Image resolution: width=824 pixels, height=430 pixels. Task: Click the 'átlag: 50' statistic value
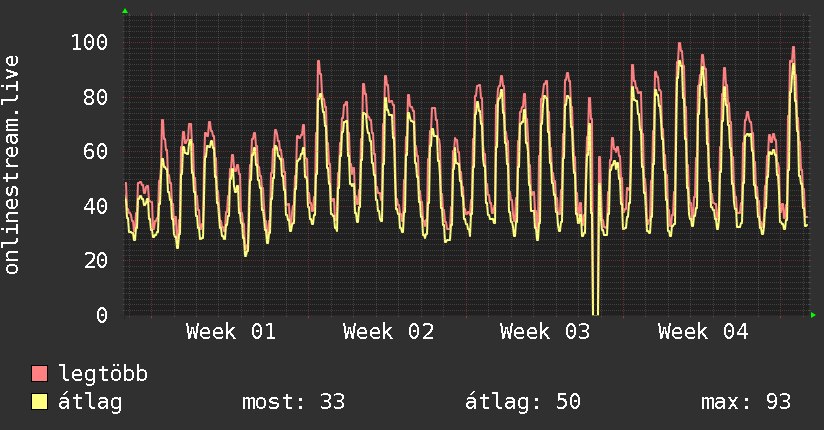(x=522, y=402)
